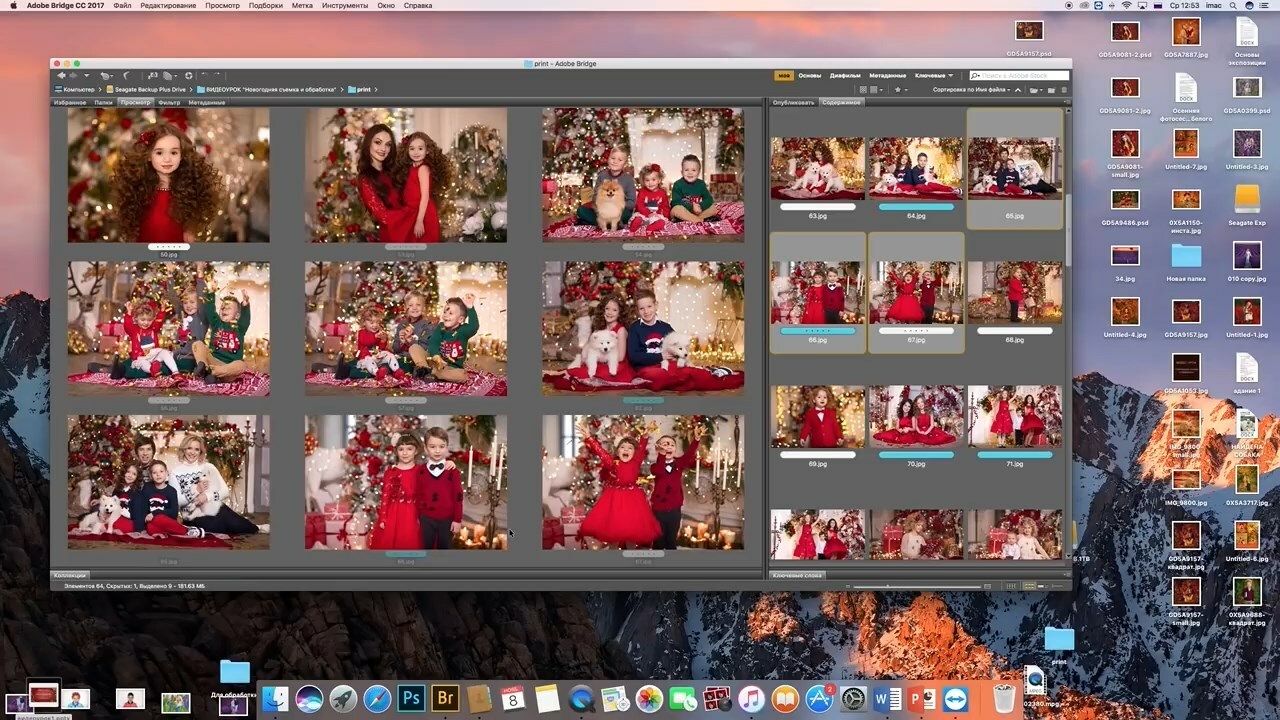Click the thumbnail quality checkerboard icon

(x=863, y=90)
